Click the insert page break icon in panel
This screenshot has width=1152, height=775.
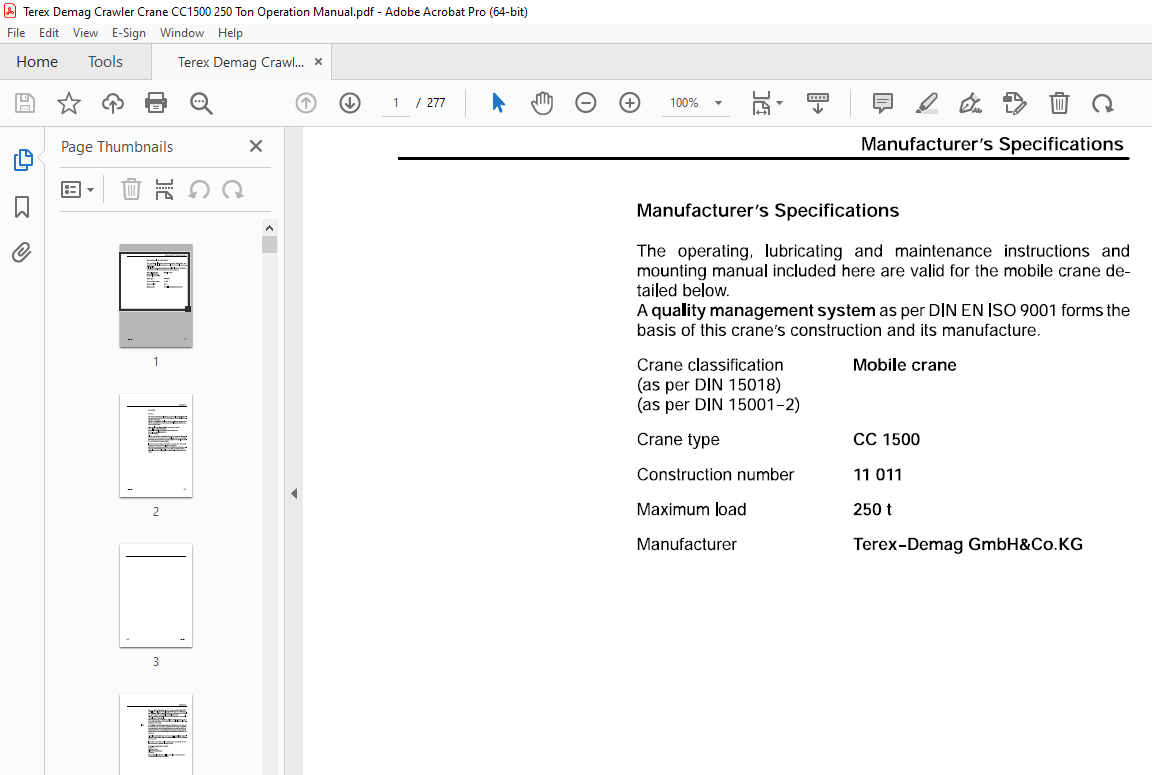click(165, 190)
